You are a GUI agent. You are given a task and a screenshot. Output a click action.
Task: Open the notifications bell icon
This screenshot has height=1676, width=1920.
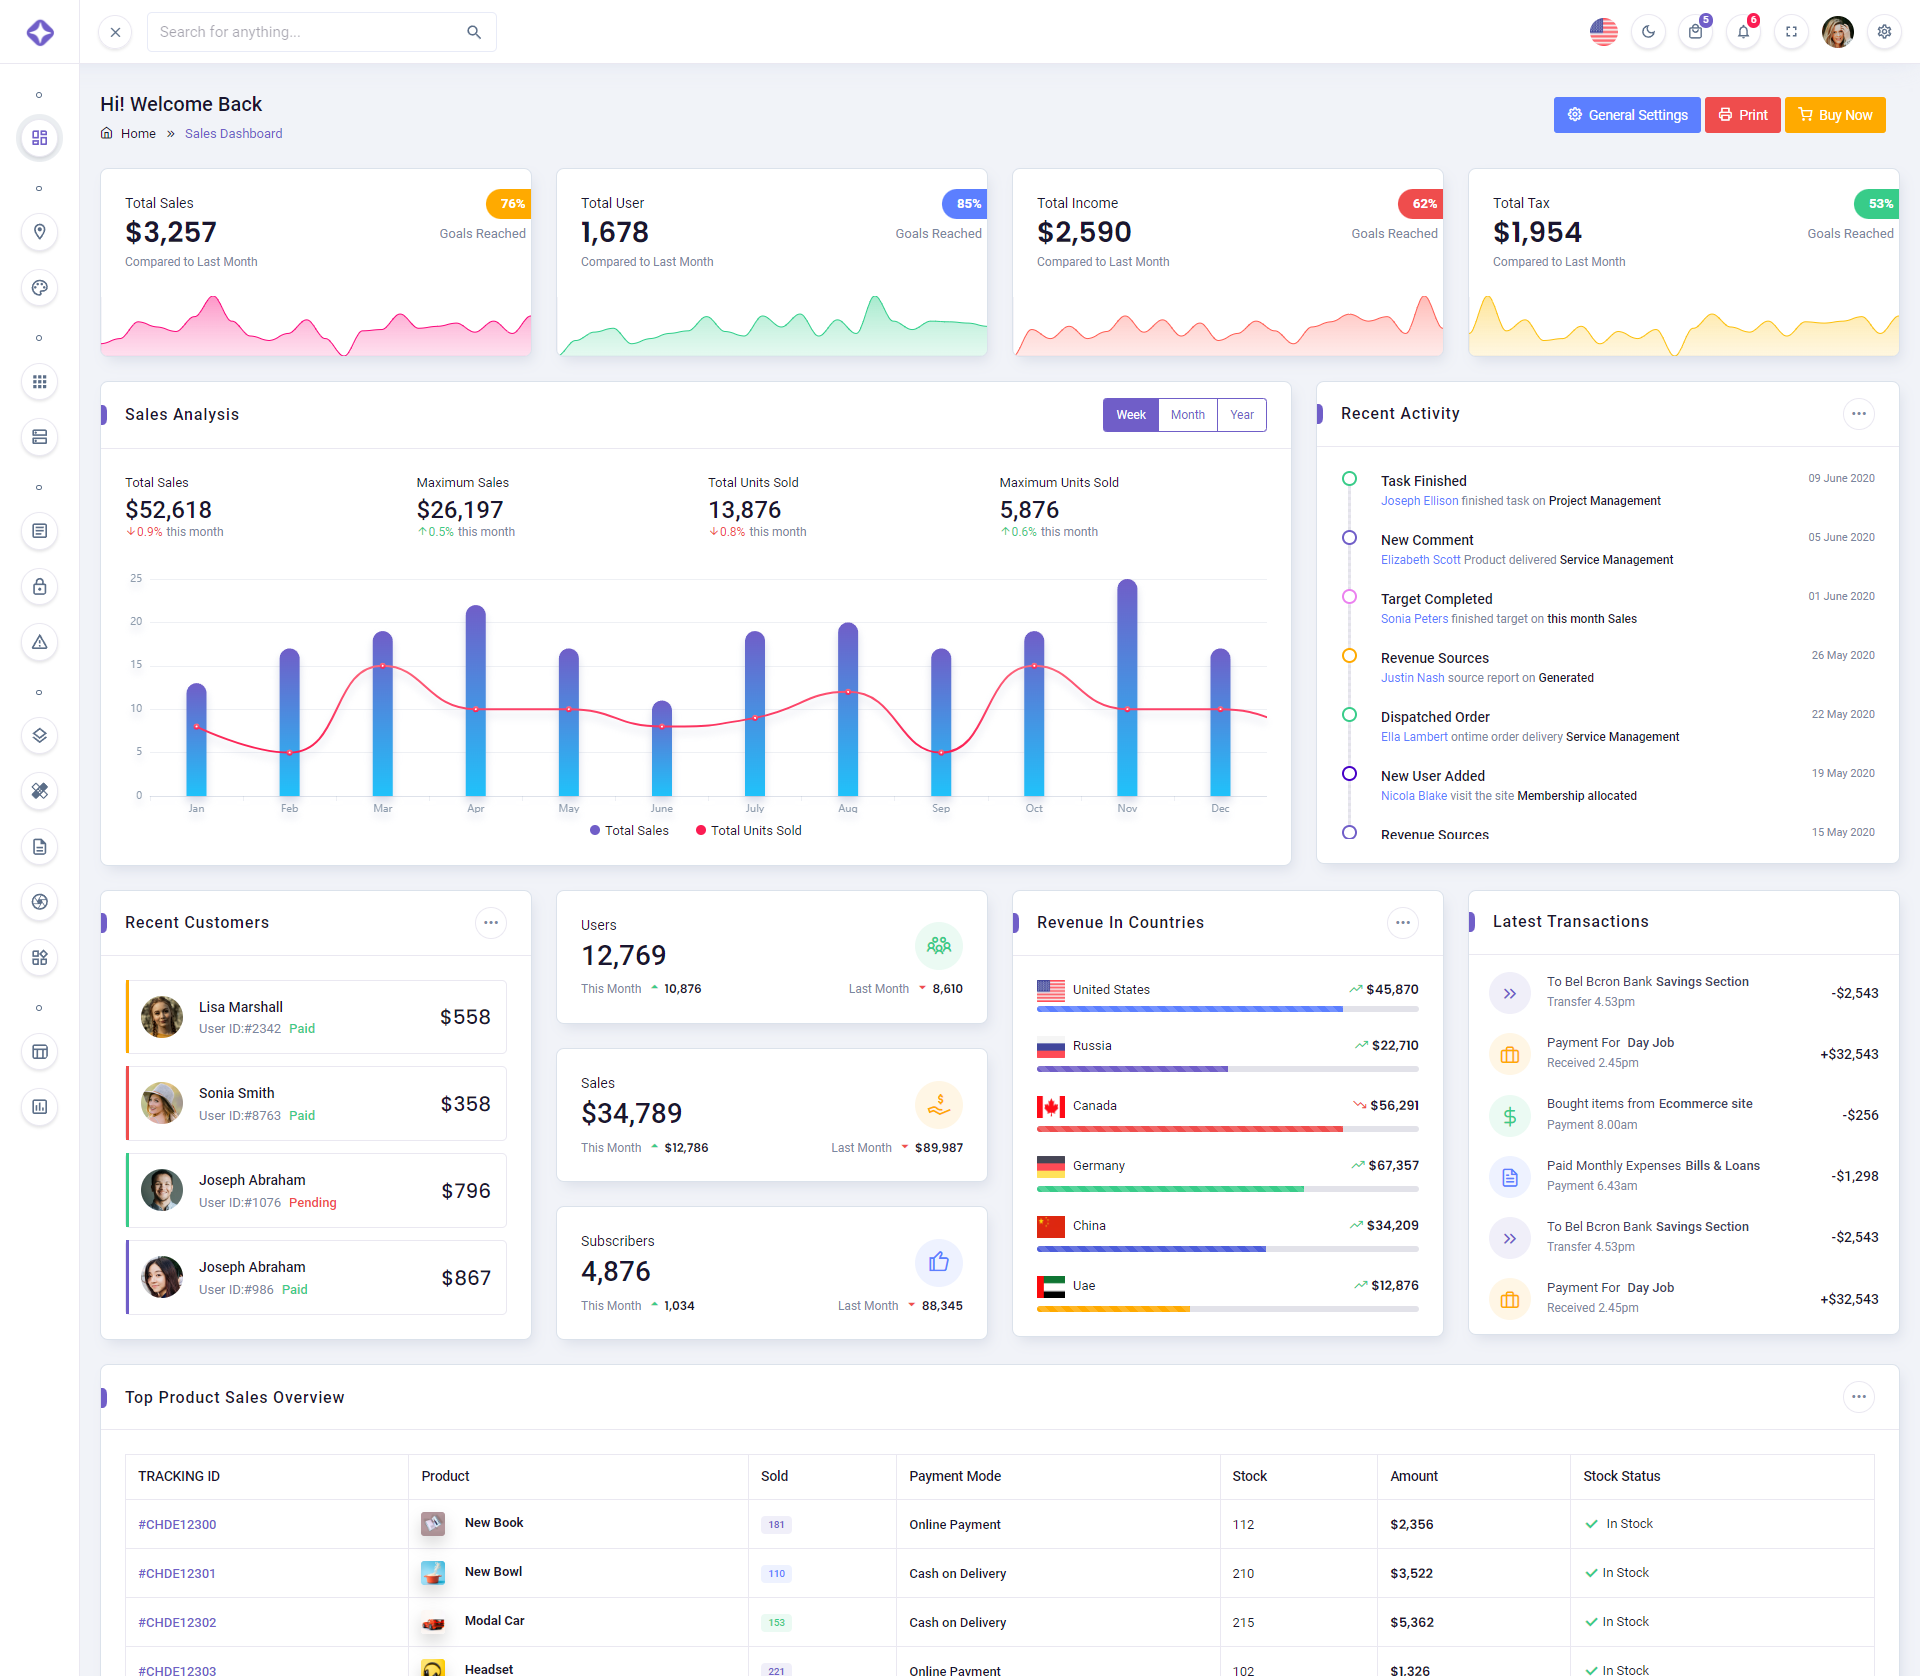[x=1743, y=32]
